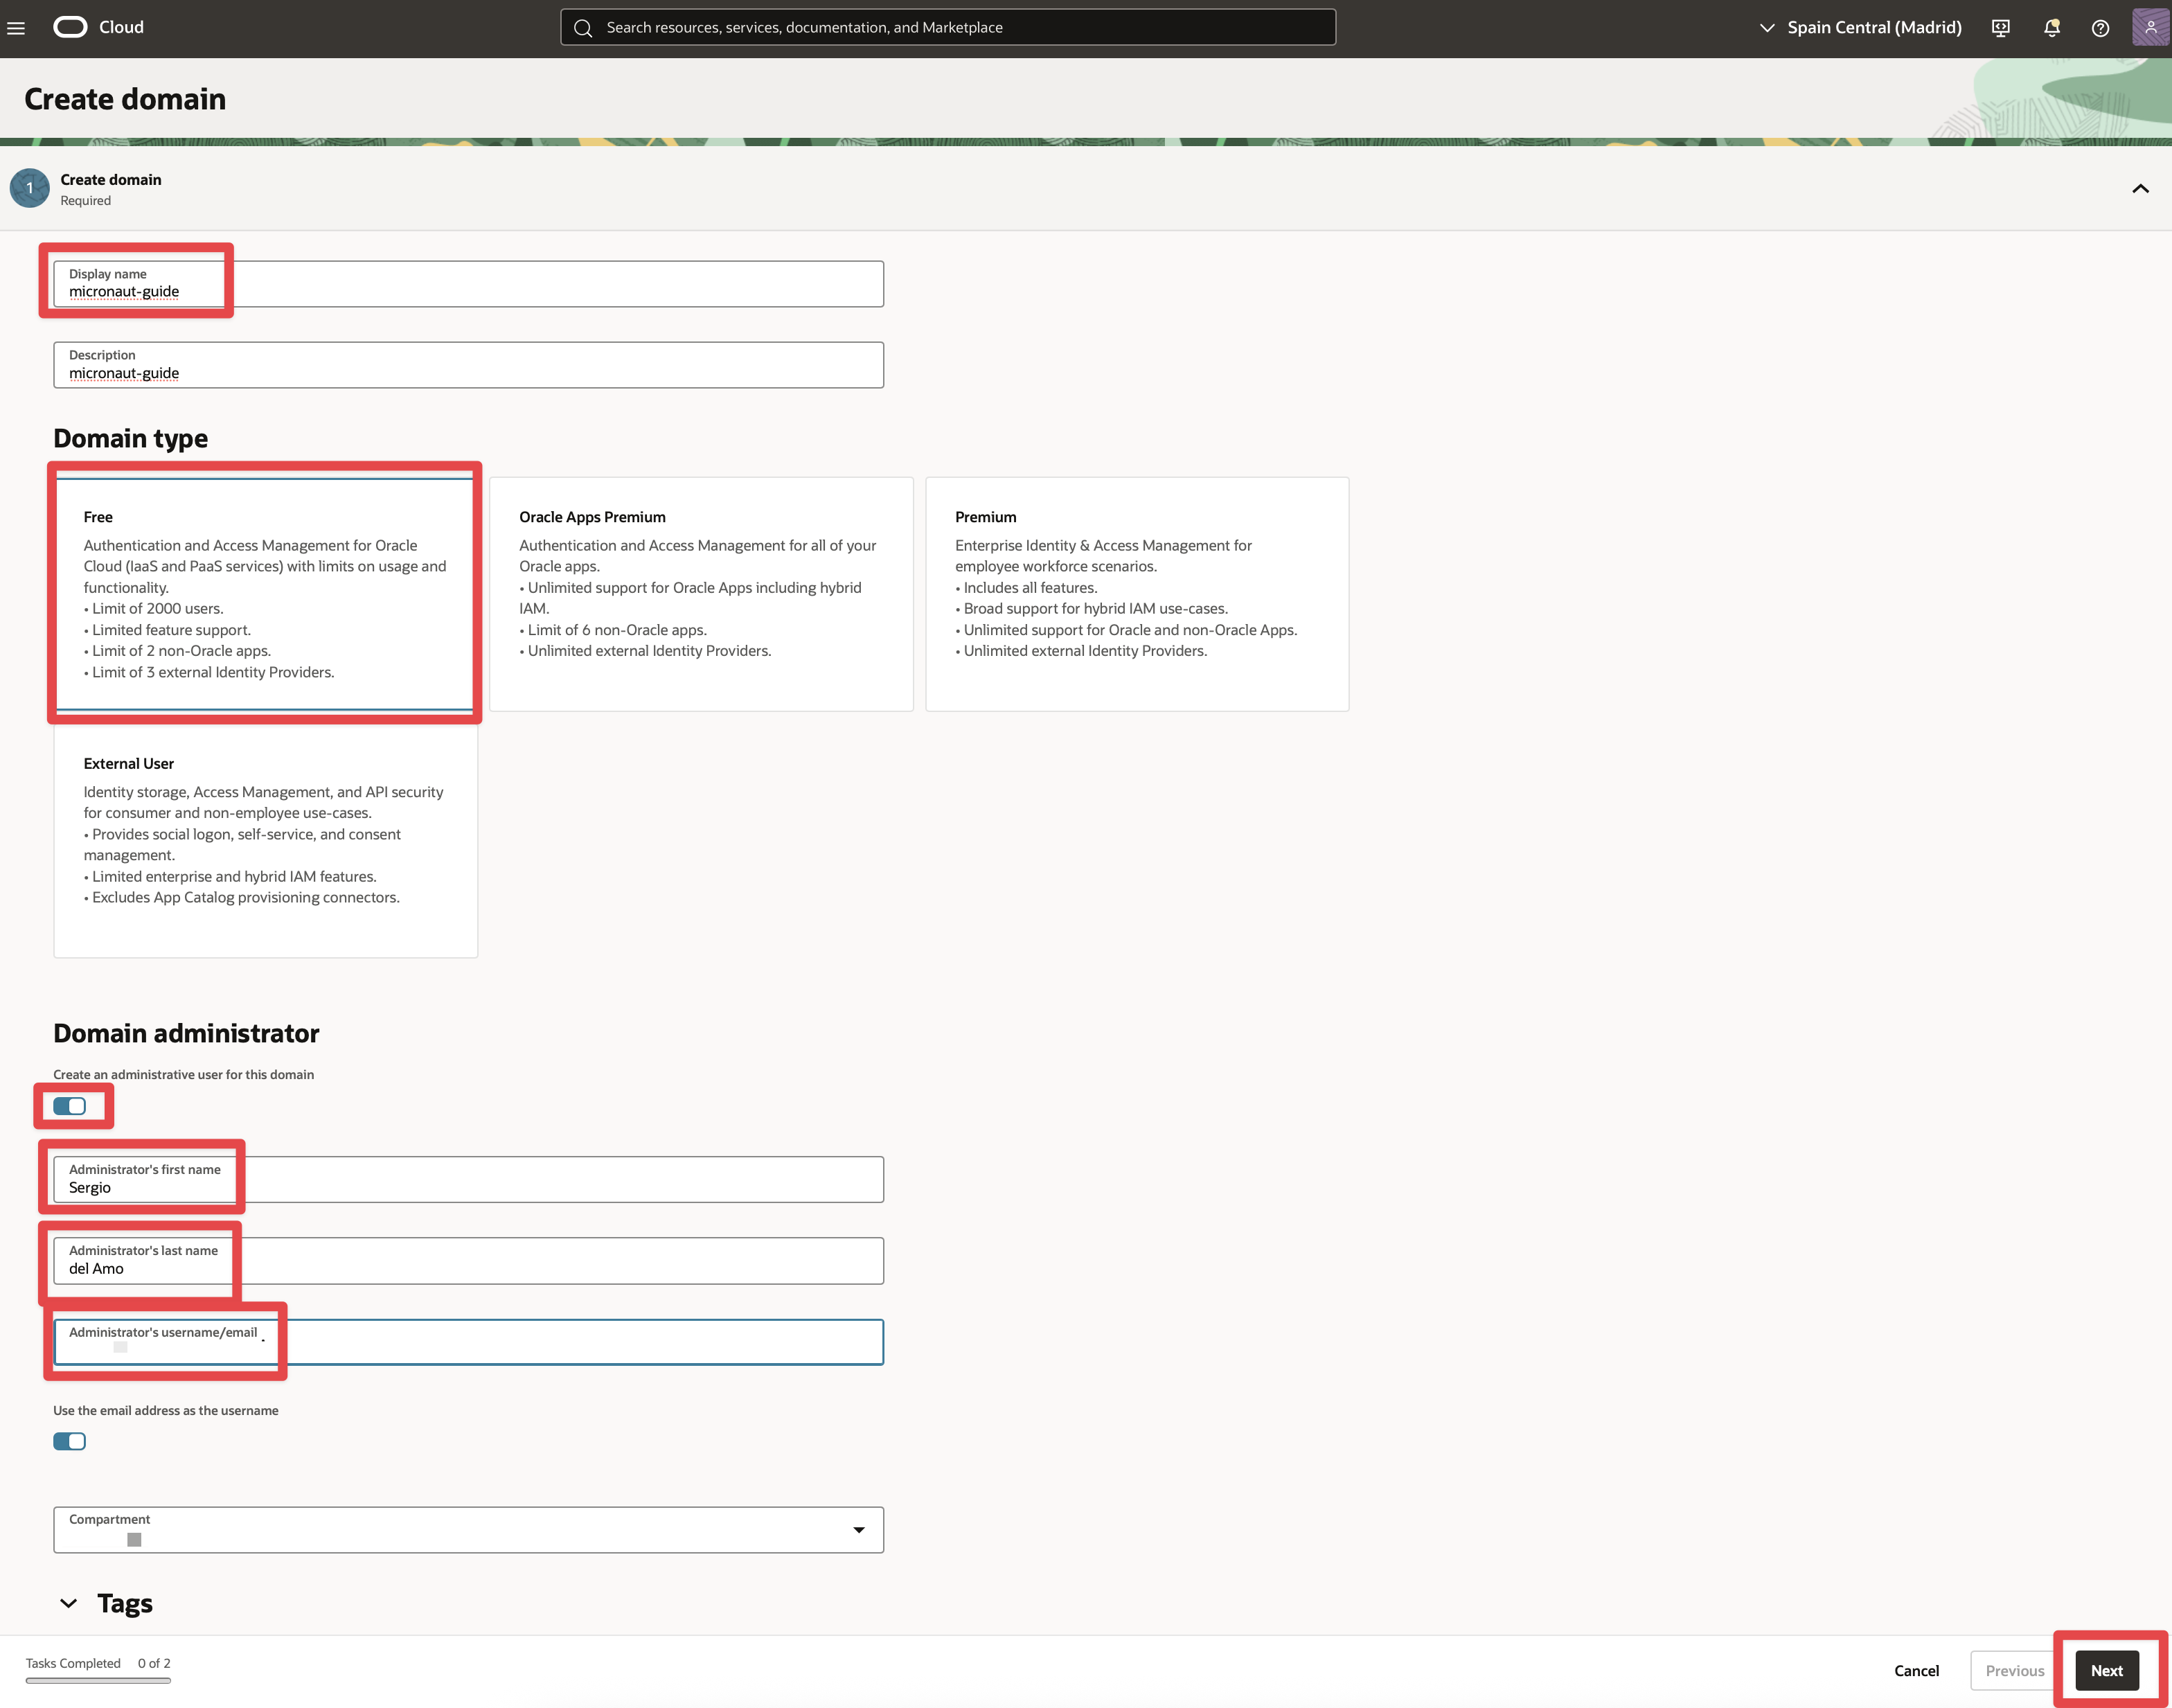The width and height of the screenshot is (2172, 1708).
Task: Open the help question mark icon
Action: (x=2100, y=28)
